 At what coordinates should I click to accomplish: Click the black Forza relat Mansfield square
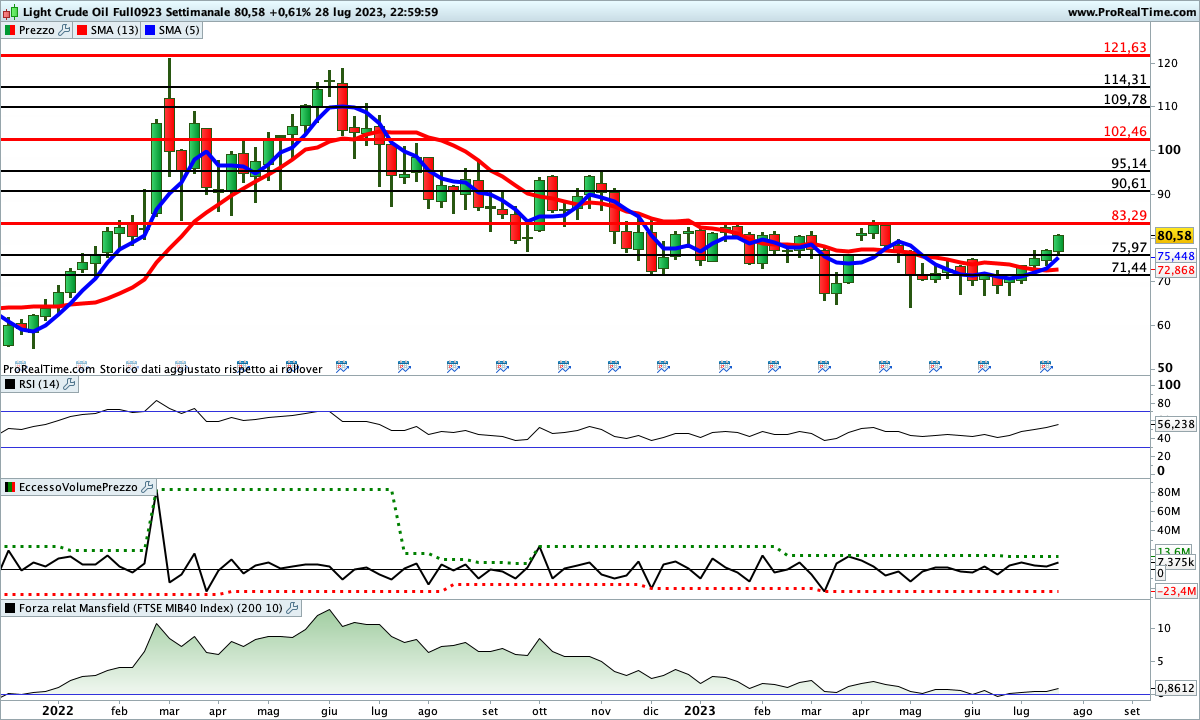click(10, 607)
